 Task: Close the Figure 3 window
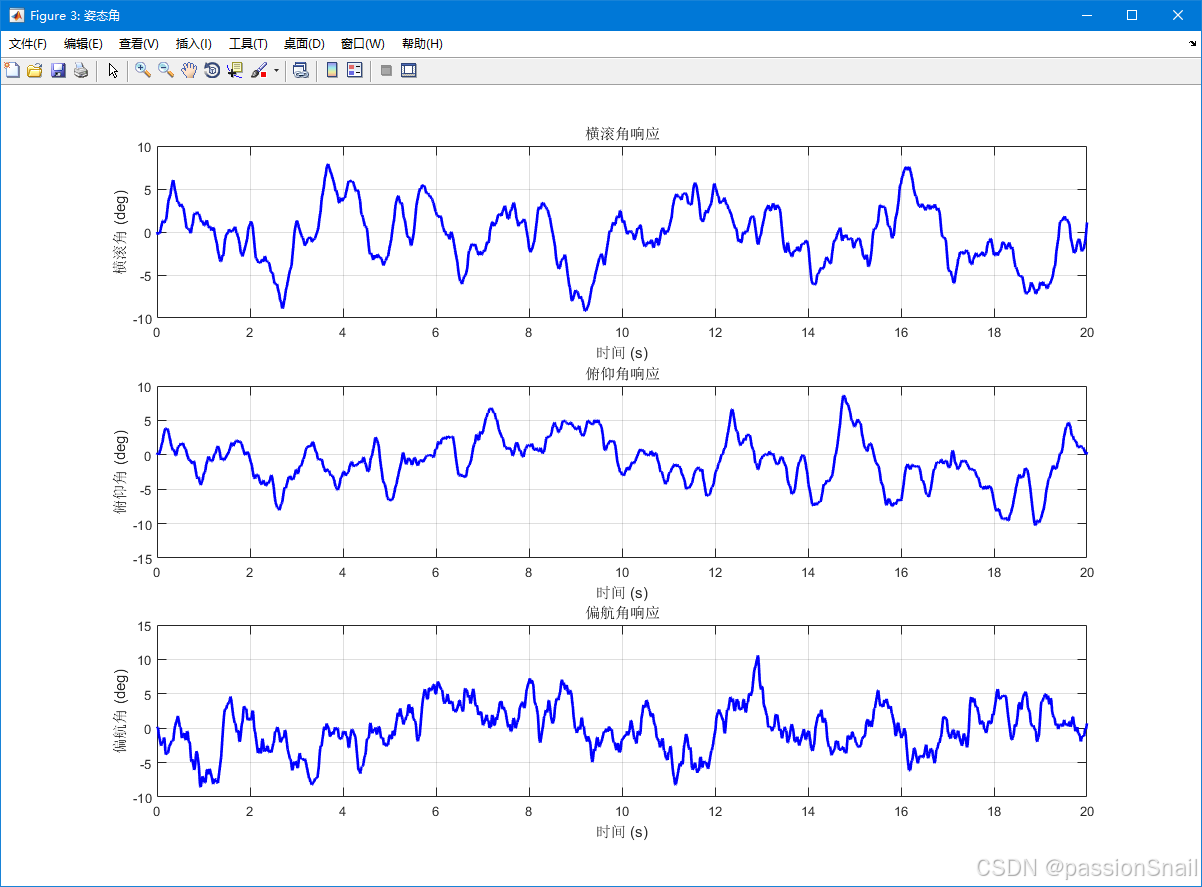coord(1178,15)
